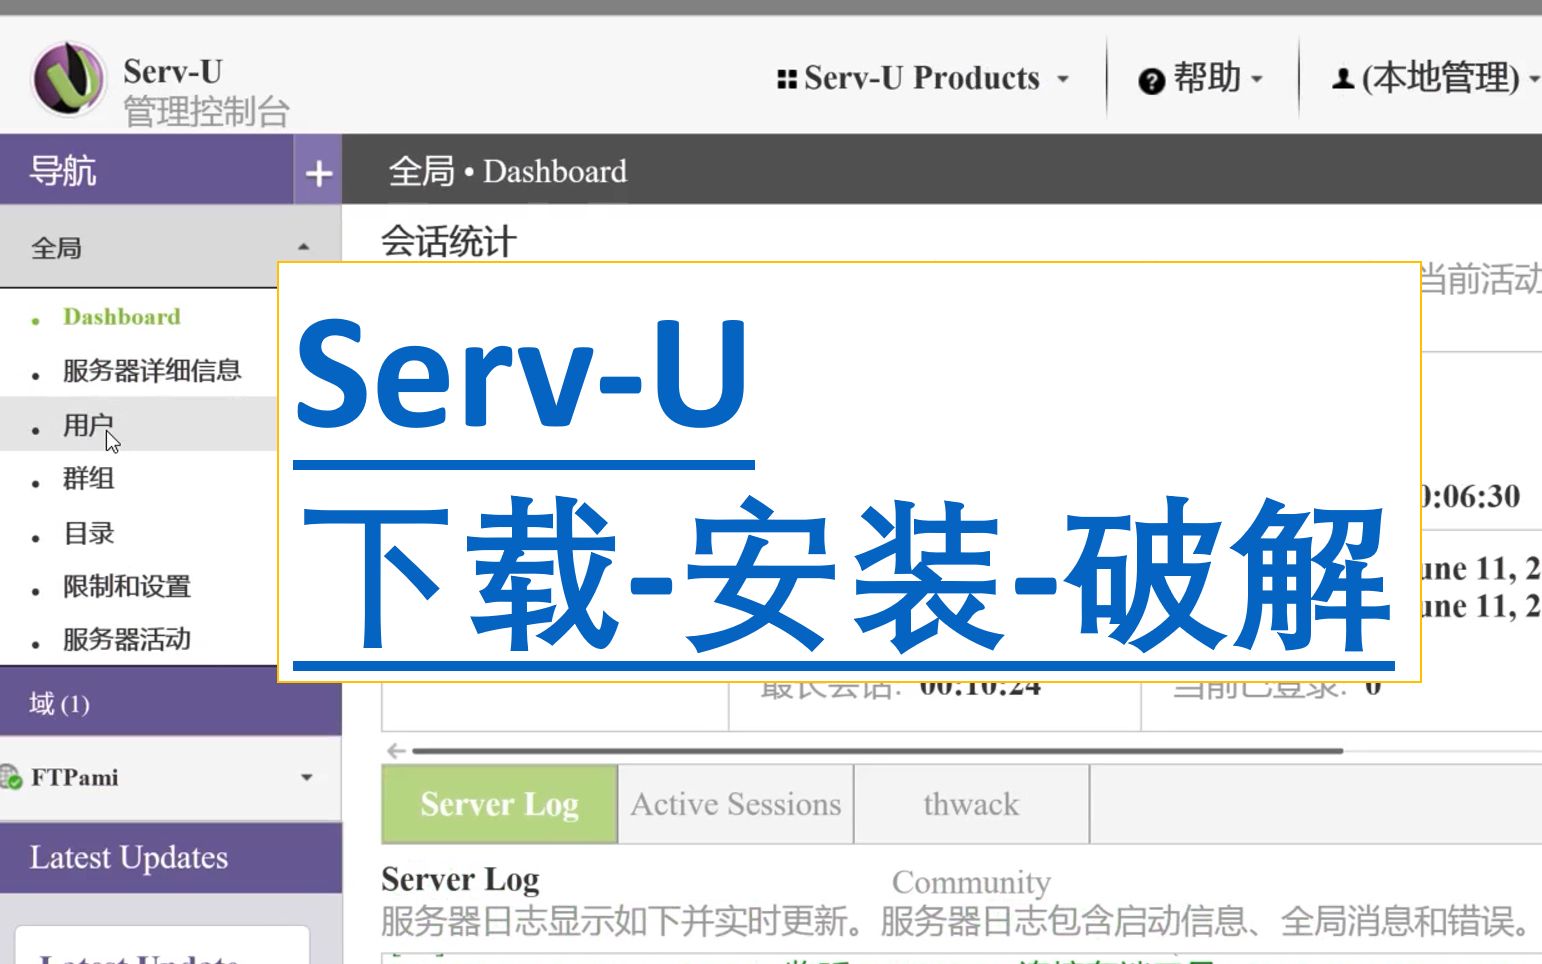Click the Server Log section heading
Viewport: 1542px width, 964px height.
click(460, 880)
